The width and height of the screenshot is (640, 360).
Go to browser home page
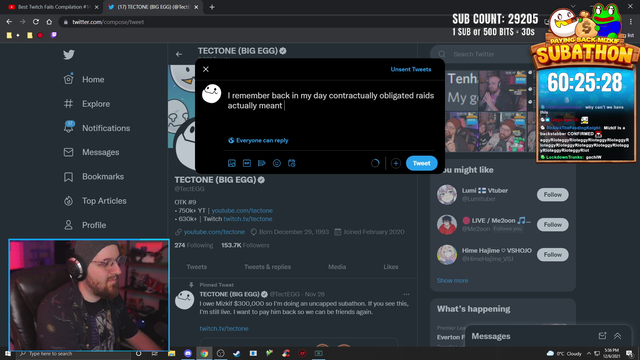[x=49, y=22]
